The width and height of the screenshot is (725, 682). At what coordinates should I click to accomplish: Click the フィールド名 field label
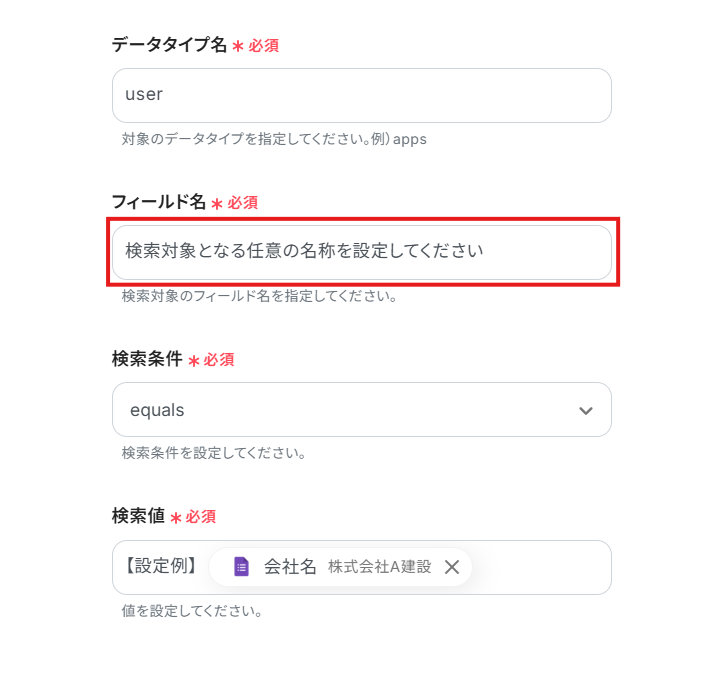pos(158,202)
